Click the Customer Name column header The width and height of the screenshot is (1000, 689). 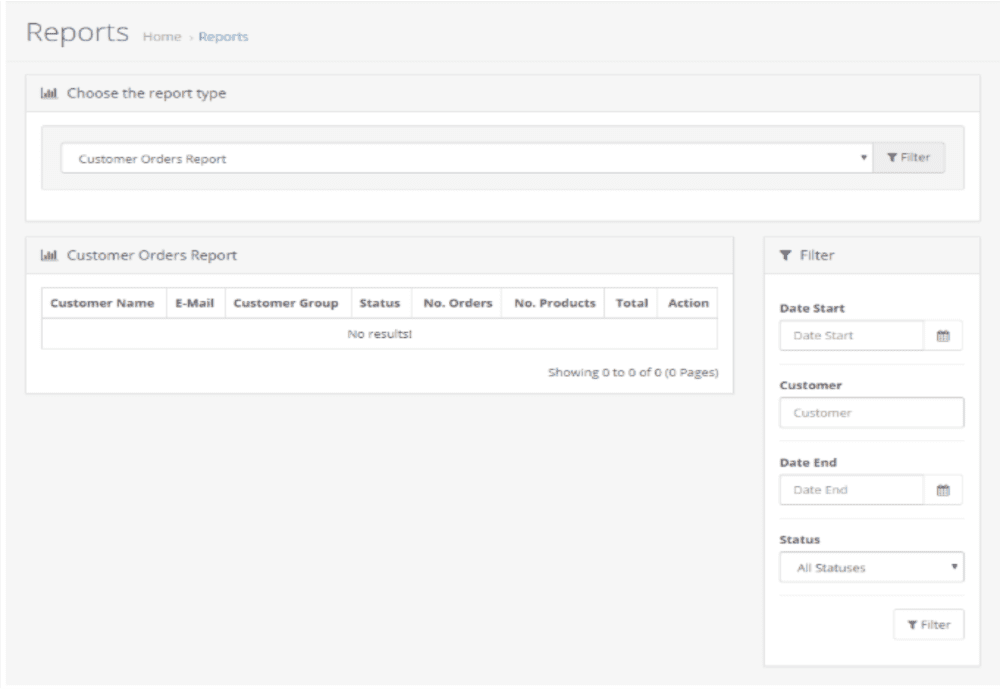click(102, 303)
